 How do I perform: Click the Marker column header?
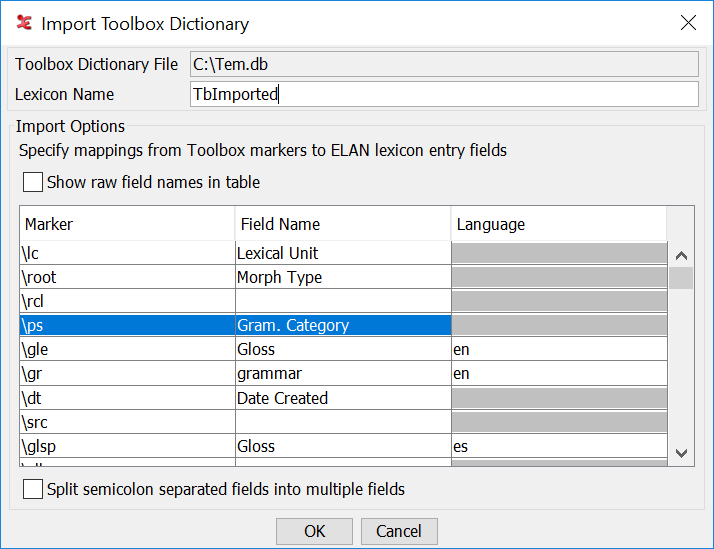point(127,224)
